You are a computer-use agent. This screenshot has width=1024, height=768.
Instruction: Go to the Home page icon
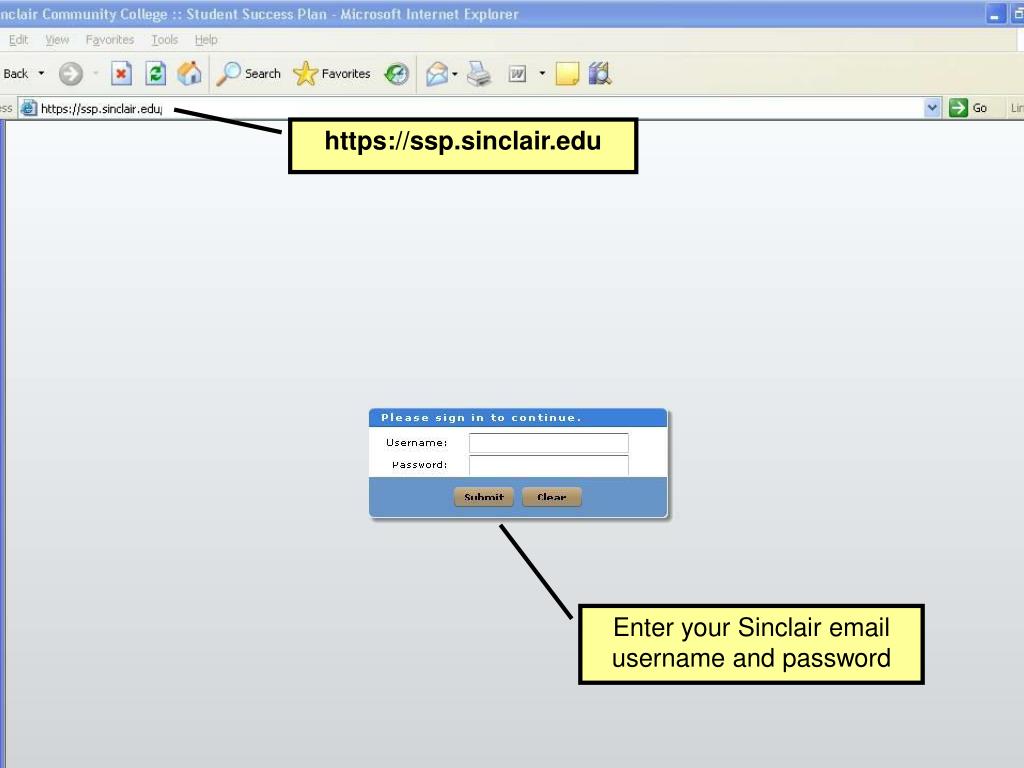[x=189, y=73]
